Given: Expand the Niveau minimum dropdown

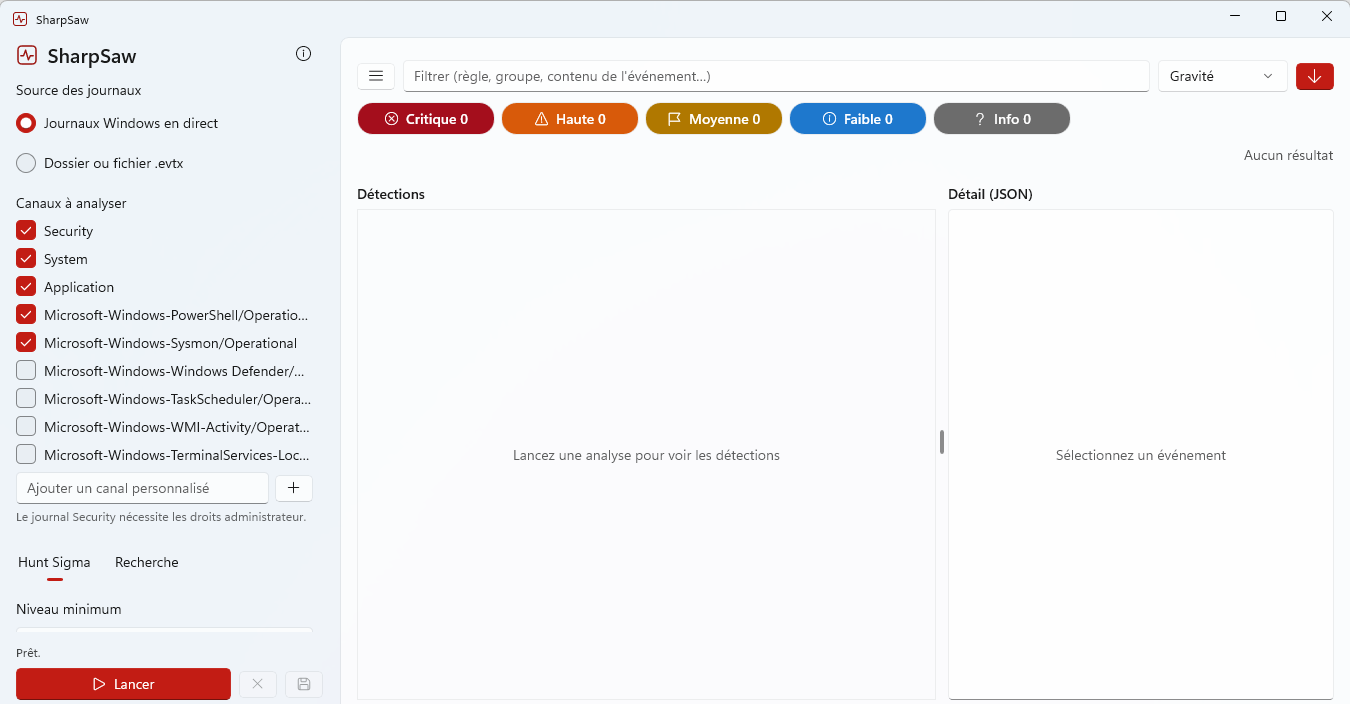Looking at the screenshot, I should pos(164,632).
